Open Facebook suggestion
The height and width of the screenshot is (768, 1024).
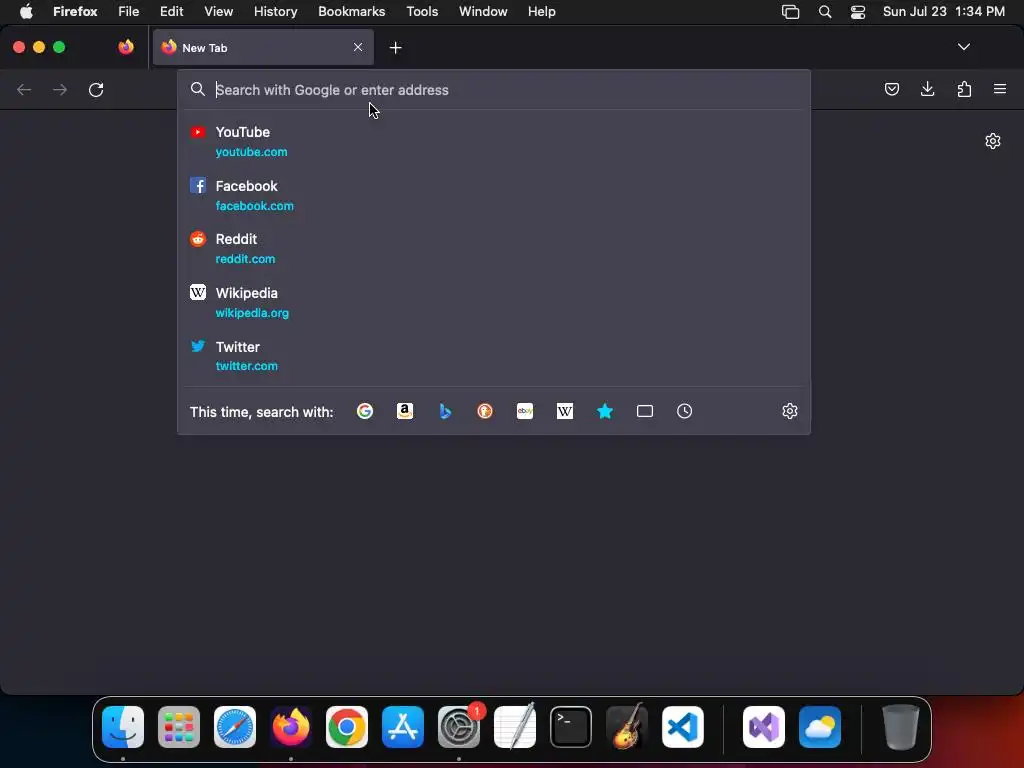point(494,195)
